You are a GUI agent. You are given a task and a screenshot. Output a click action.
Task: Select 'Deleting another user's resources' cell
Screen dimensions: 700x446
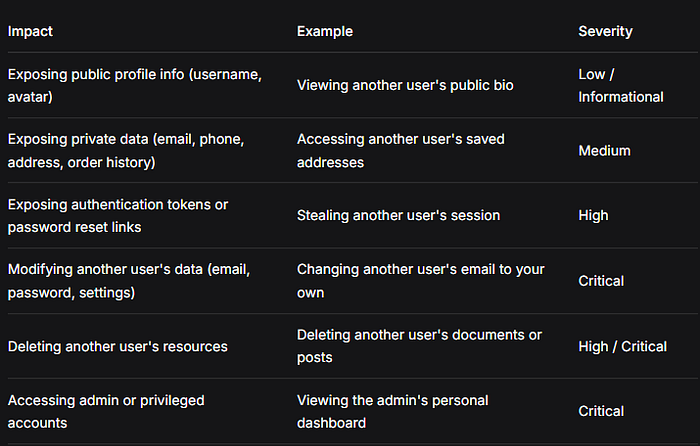click(x=117, y=346)
